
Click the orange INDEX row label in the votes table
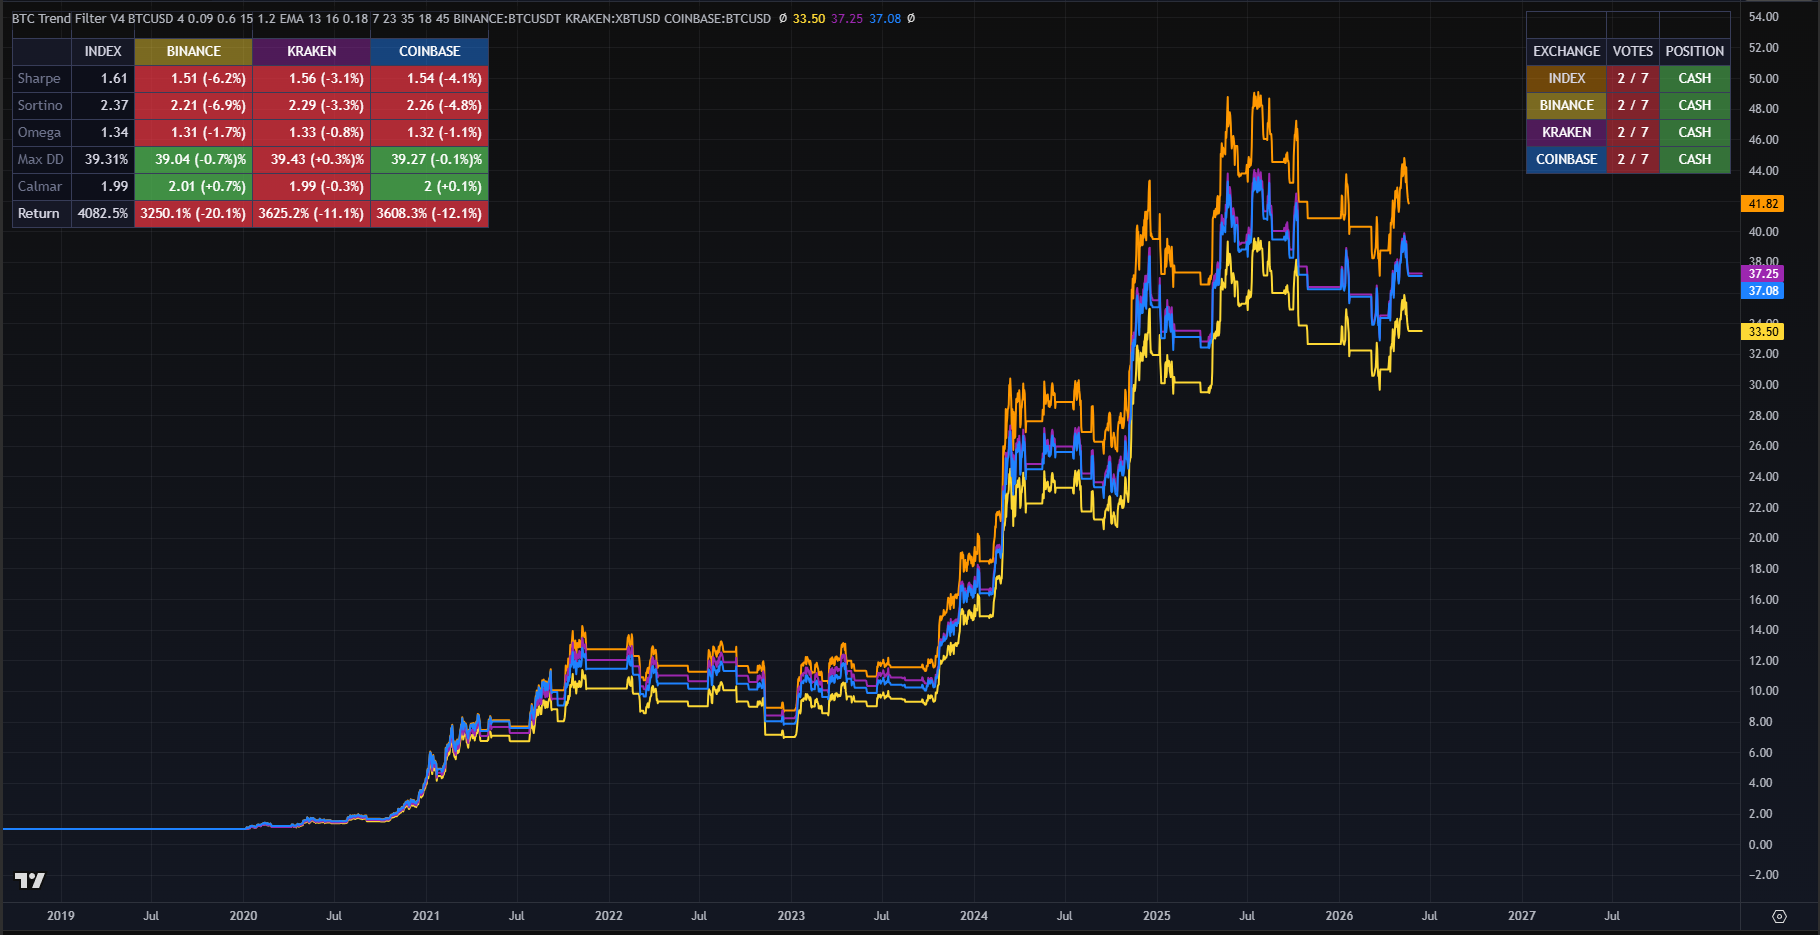coord(1567,78)
